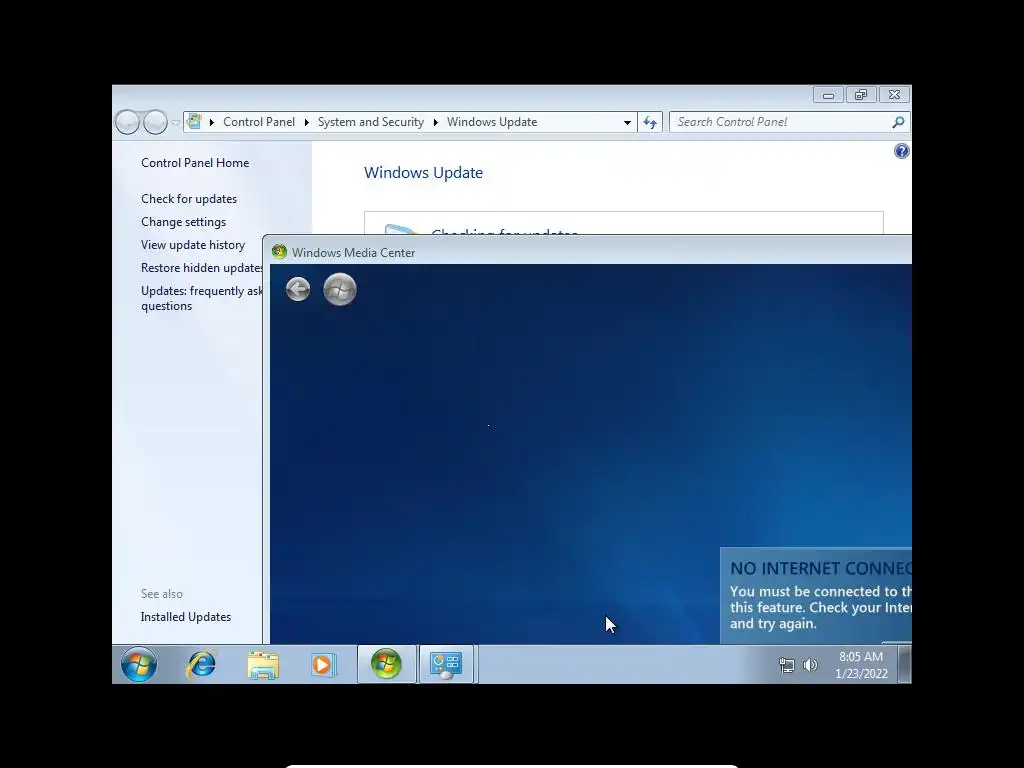Switch to Windows Media Center taskbar button
This screenshot has width=1024, height=768.
pos(386,664)
